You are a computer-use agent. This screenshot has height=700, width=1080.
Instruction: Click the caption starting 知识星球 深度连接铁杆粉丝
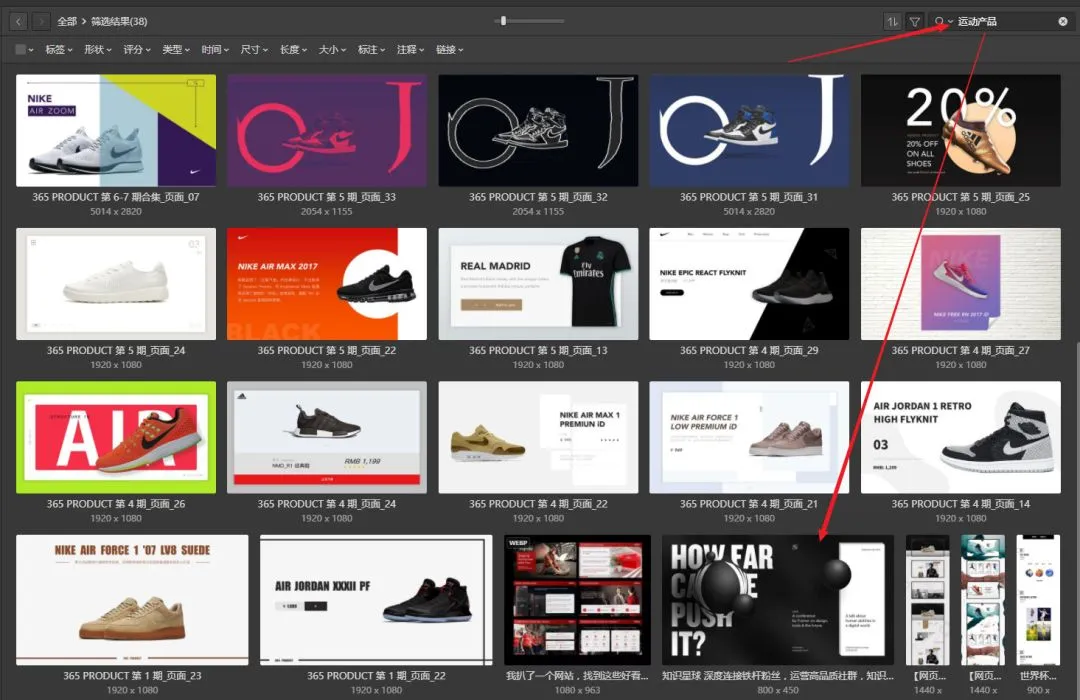point(778,676)
